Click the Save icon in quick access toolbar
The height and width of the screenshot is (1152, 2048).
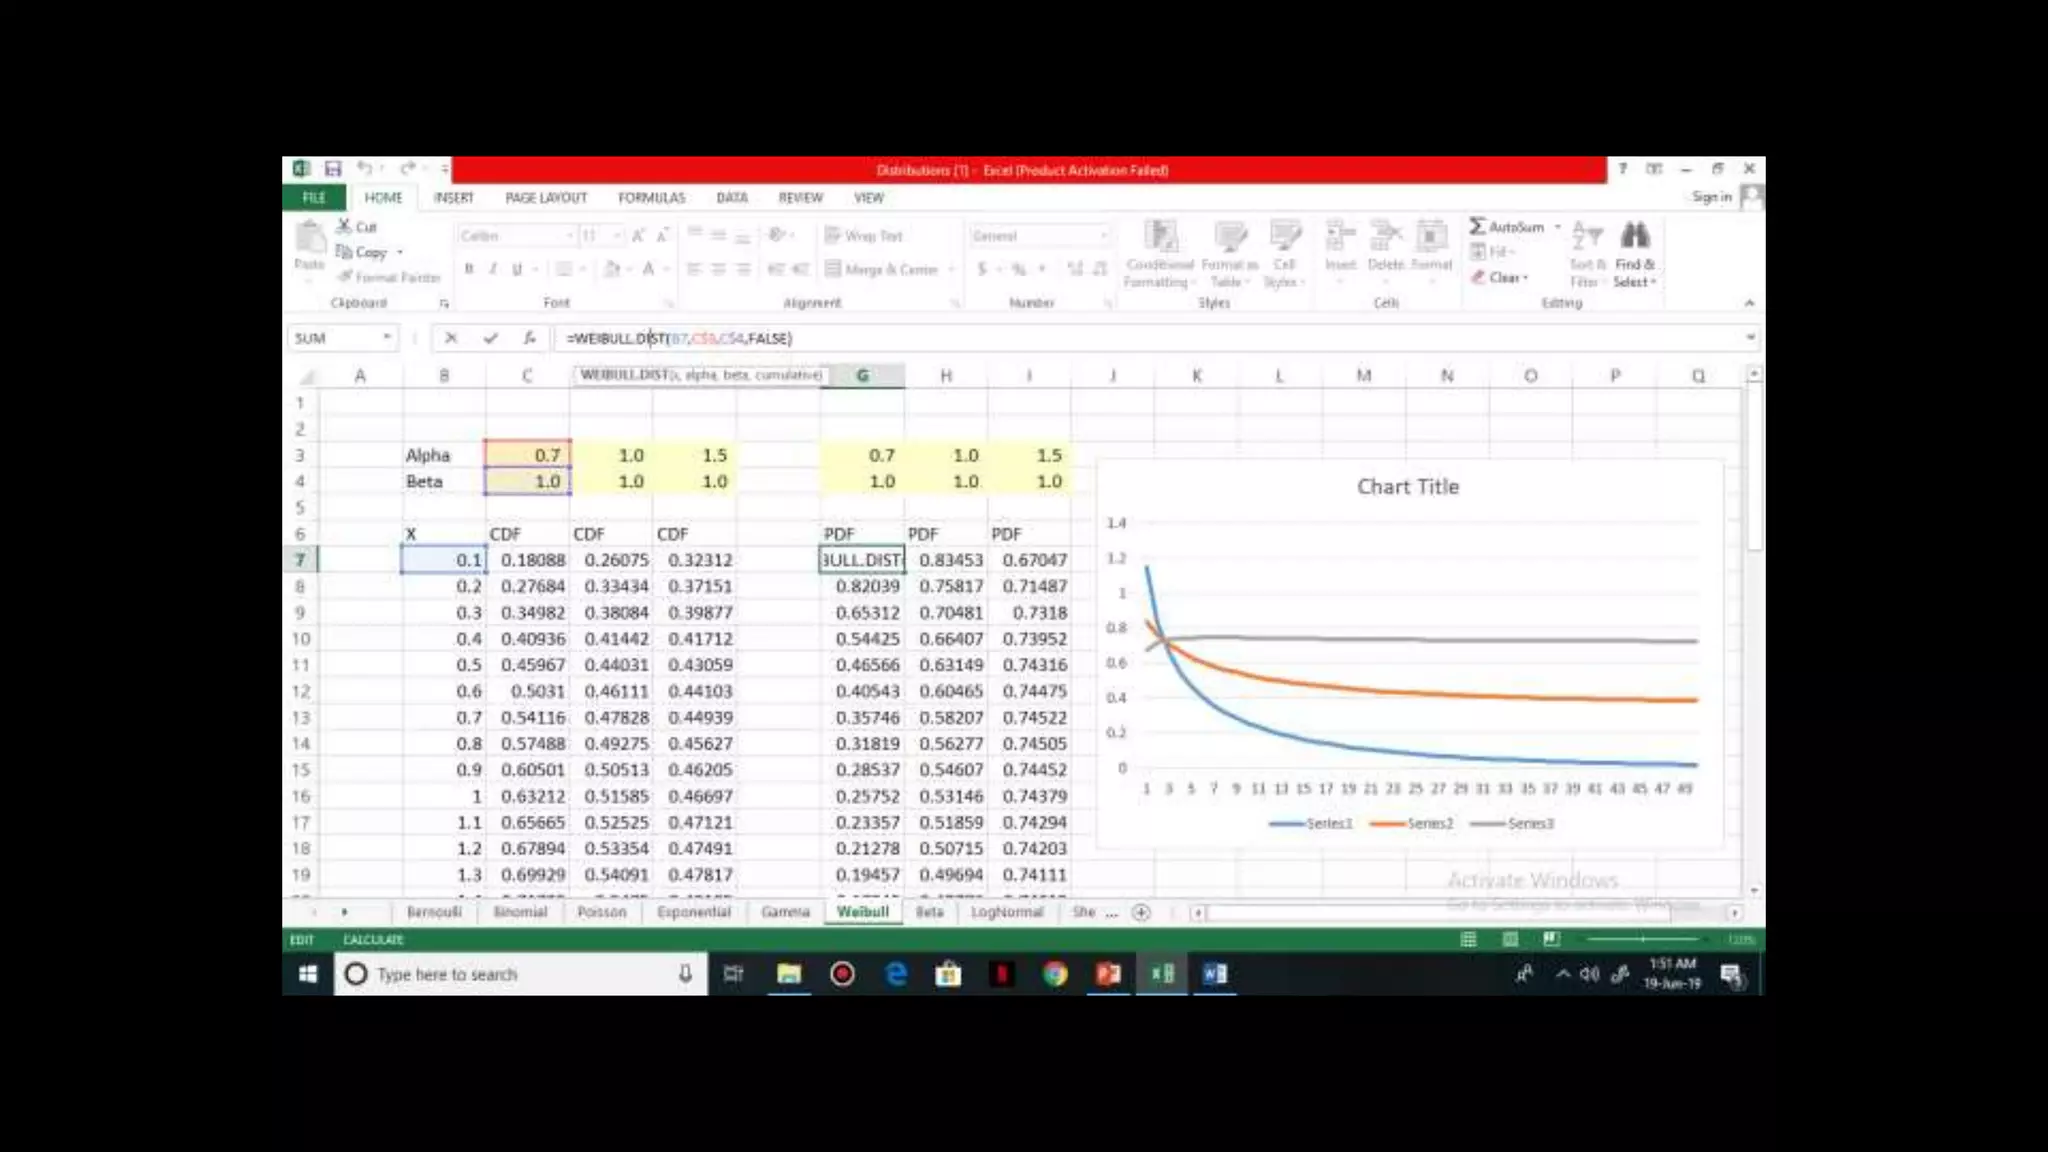pos(333,169)
